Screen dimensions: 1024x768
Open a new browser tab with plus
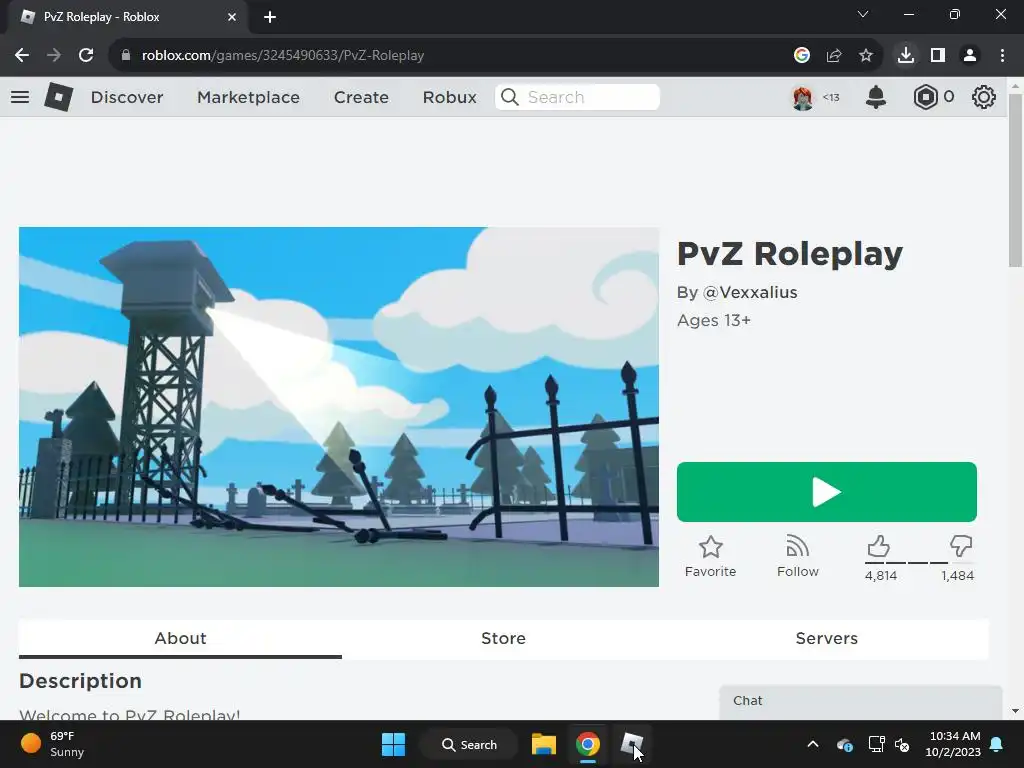click(x=270, y=17)
